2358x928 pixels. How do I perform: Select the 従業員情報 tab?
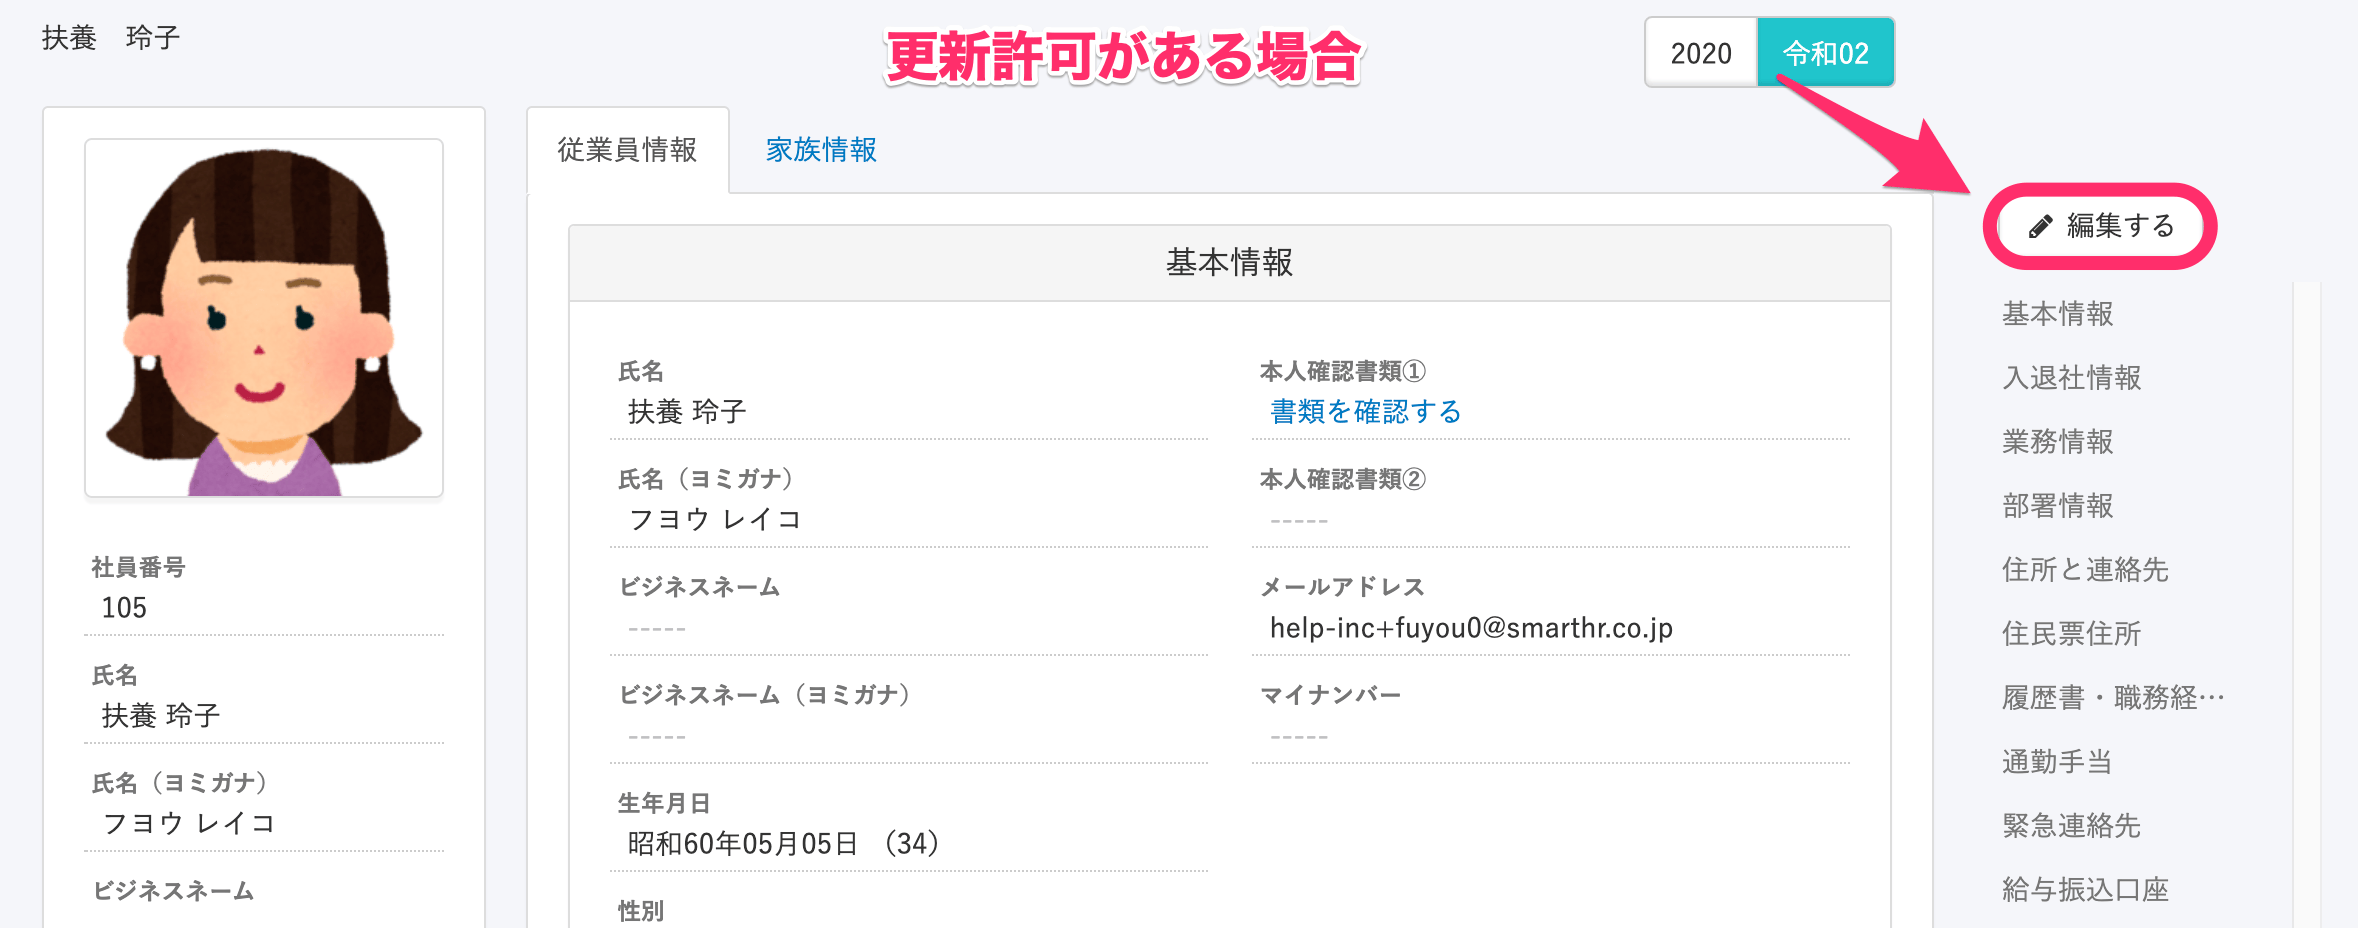(628, 150)
